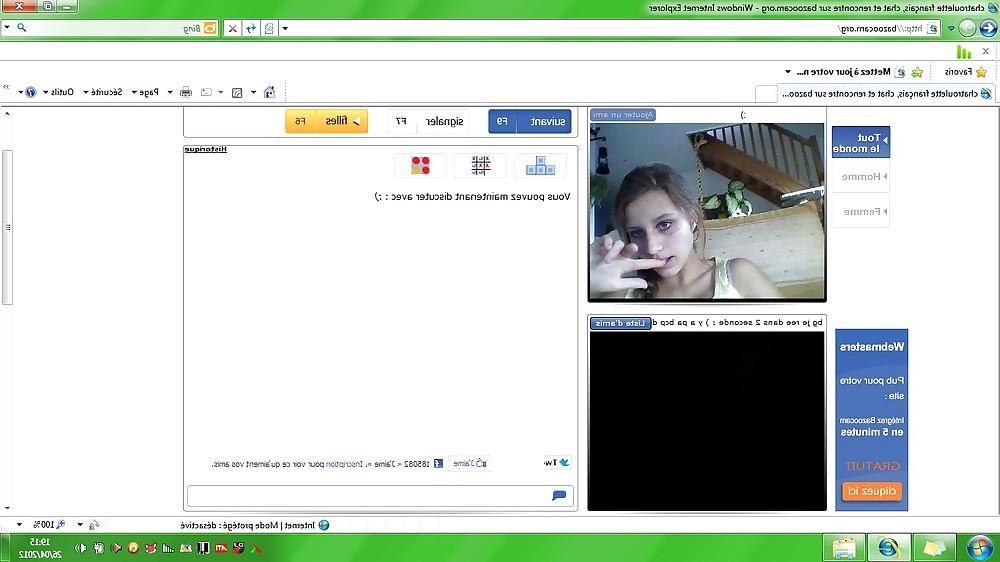Click the signaler button
This screenshot has height=562, width=1000.
point(429,121)
